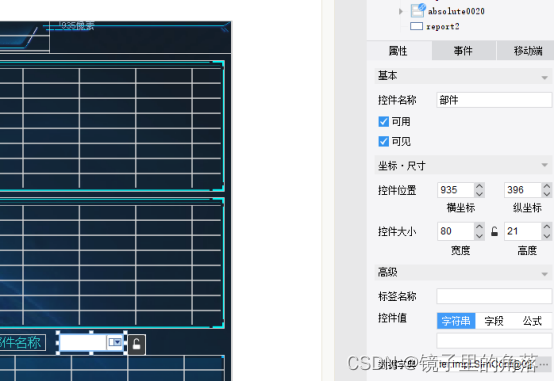Toggle the 可见 checkbox
Screen dimensions: 554x382
point(383,141)
